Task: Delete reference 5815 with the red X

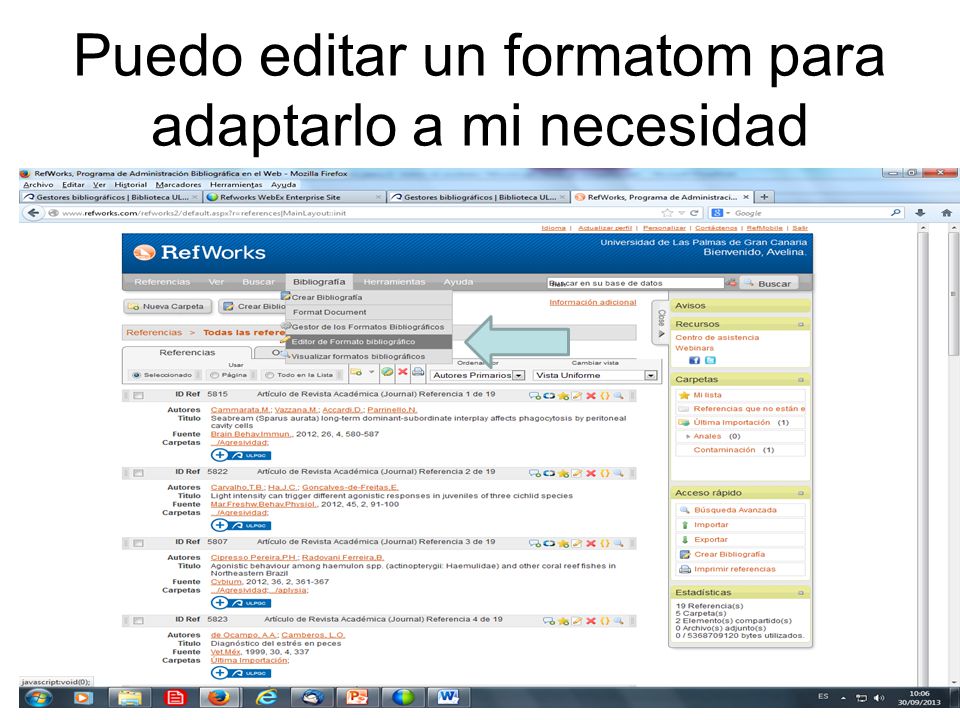Action: 591,396
